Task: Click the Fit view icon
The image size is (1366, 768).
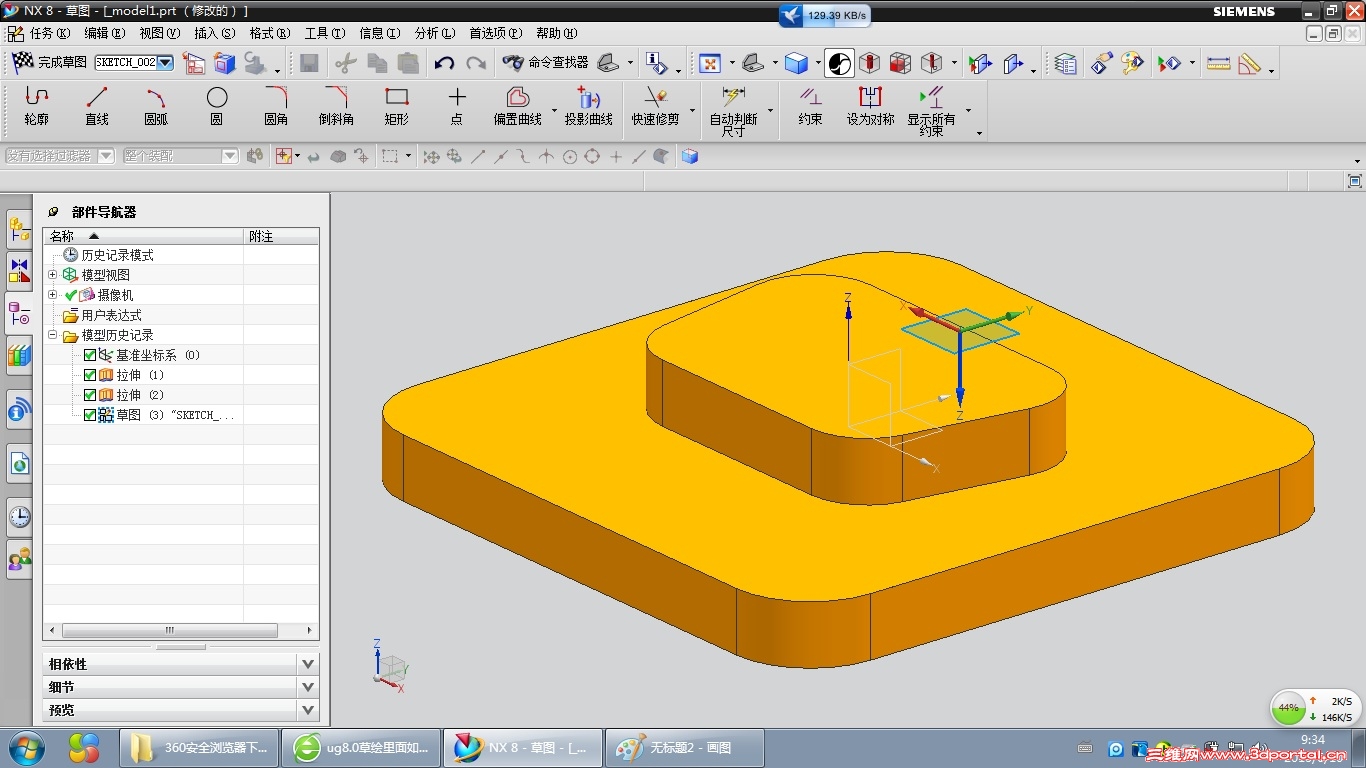Action: coord(710,63)
